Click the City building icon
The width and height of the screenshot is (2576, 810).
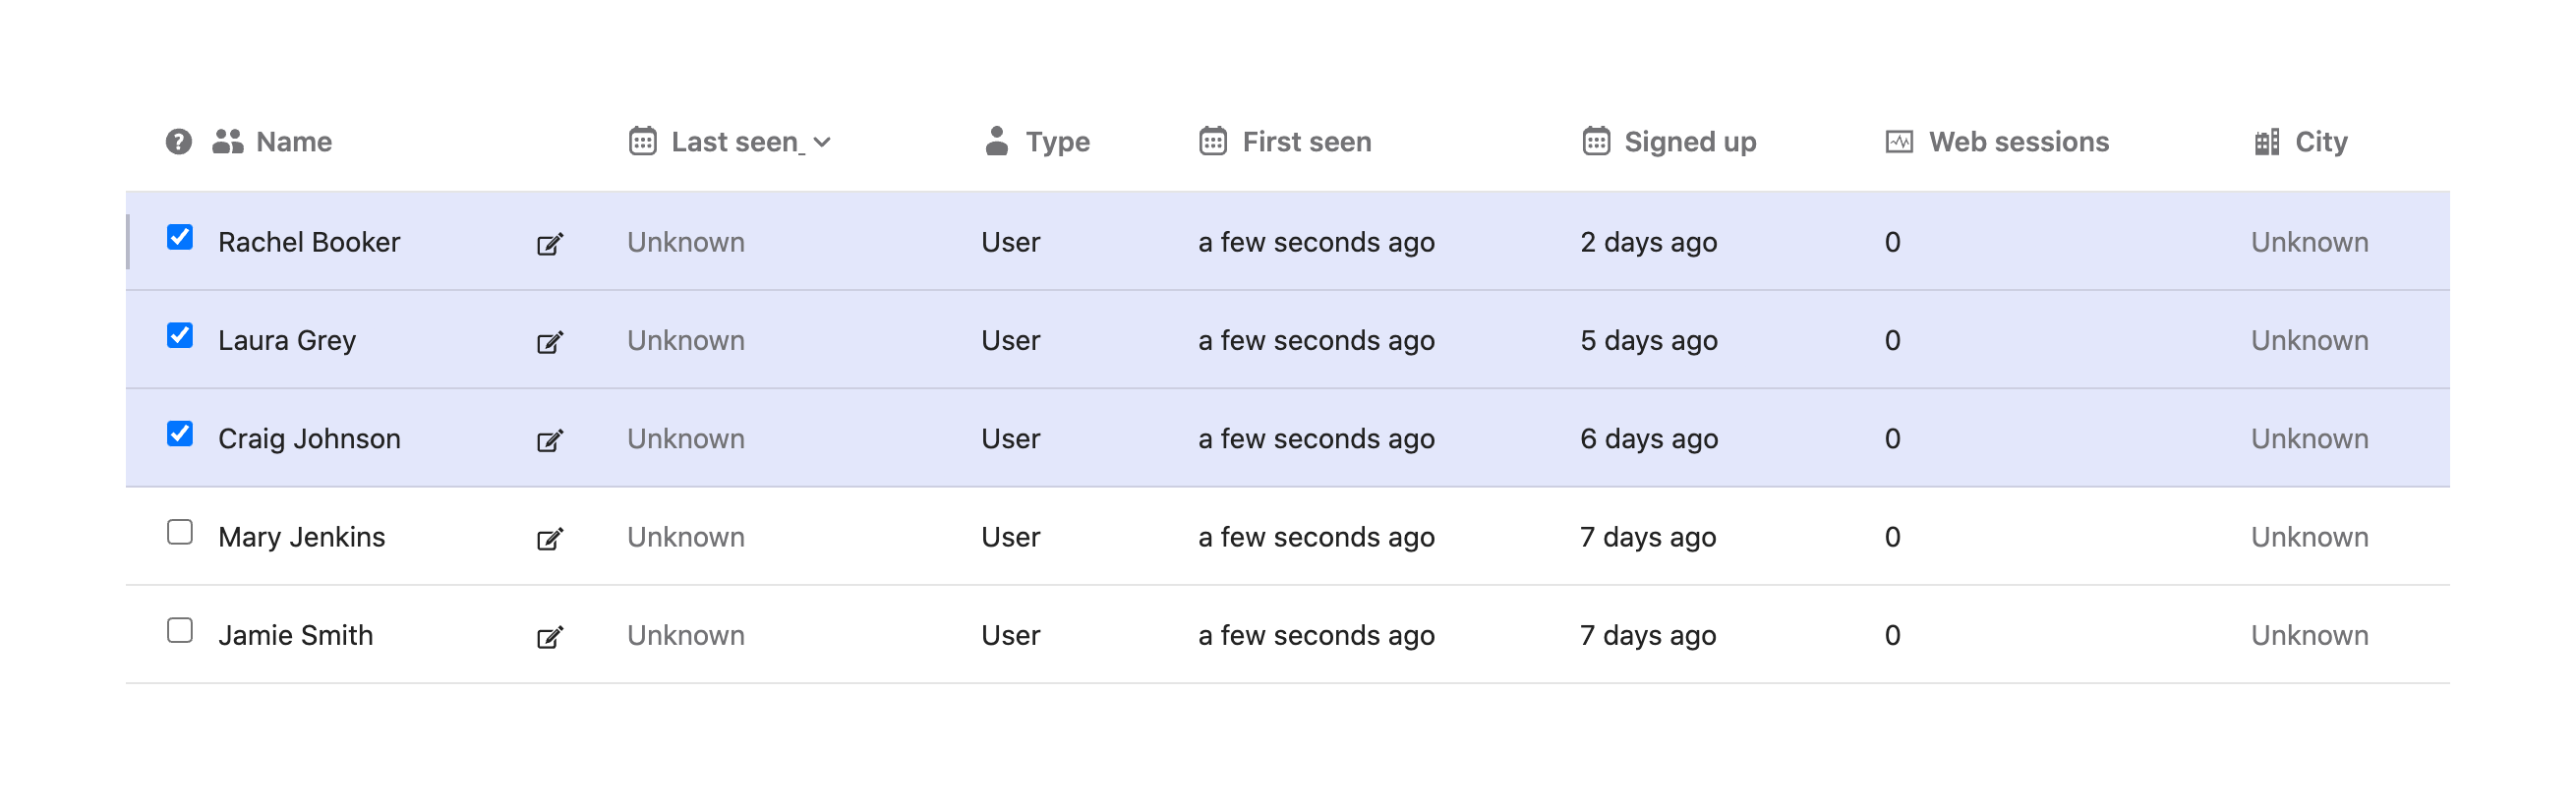pyautogui.click(x=2267, y=142)
